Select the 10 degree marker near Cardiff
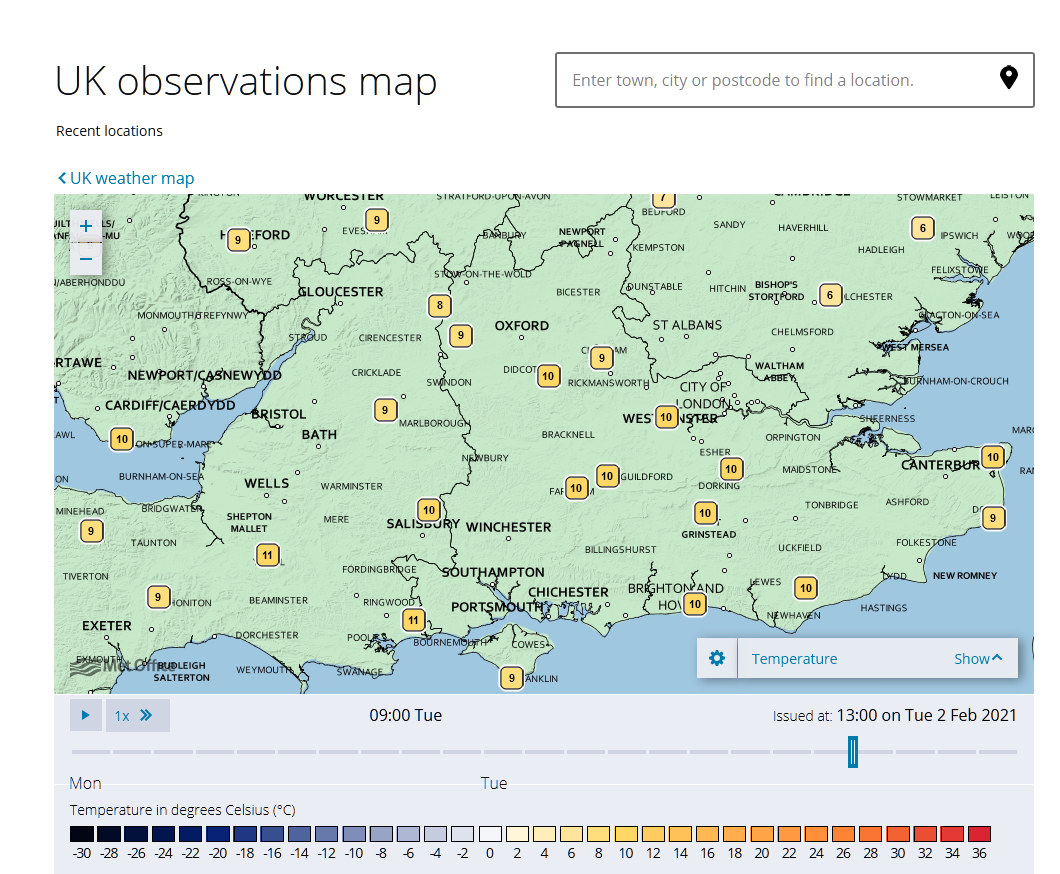The image size is (1060, 874). tap(121, 438)
